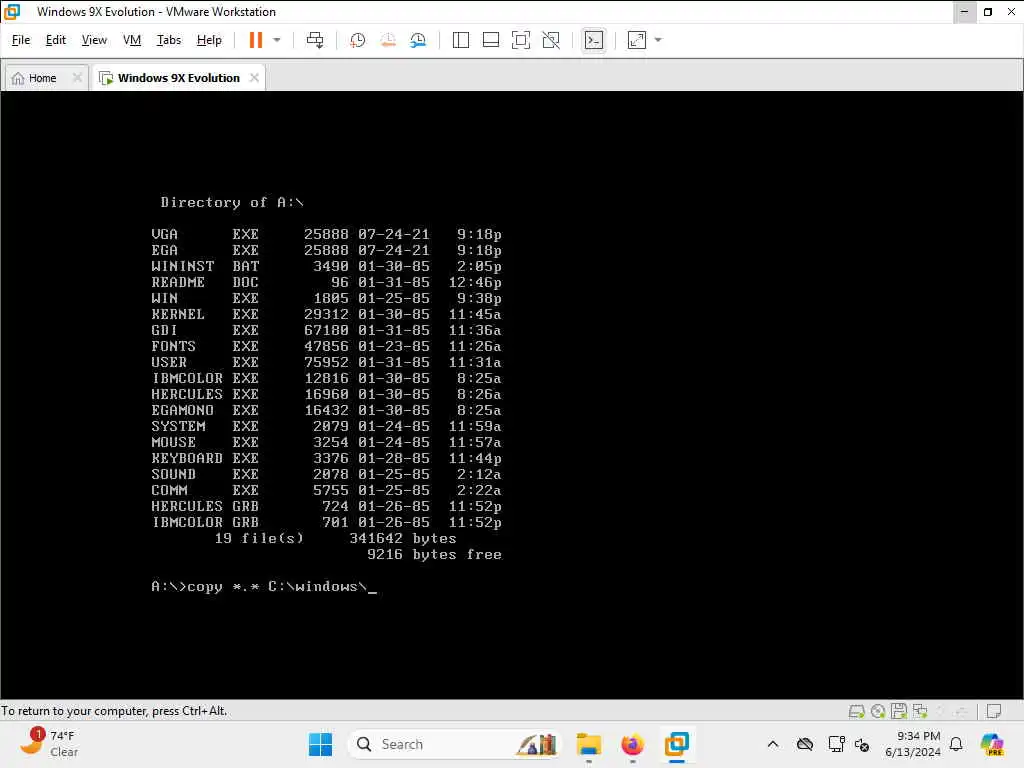
Task: Open the View menu
Action: point(94,40)
